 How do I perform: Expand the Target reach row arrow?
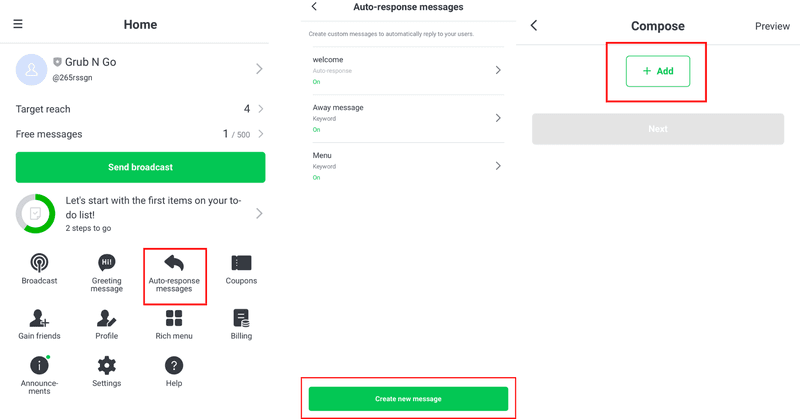pyautogui.click(x=261, y=109)
